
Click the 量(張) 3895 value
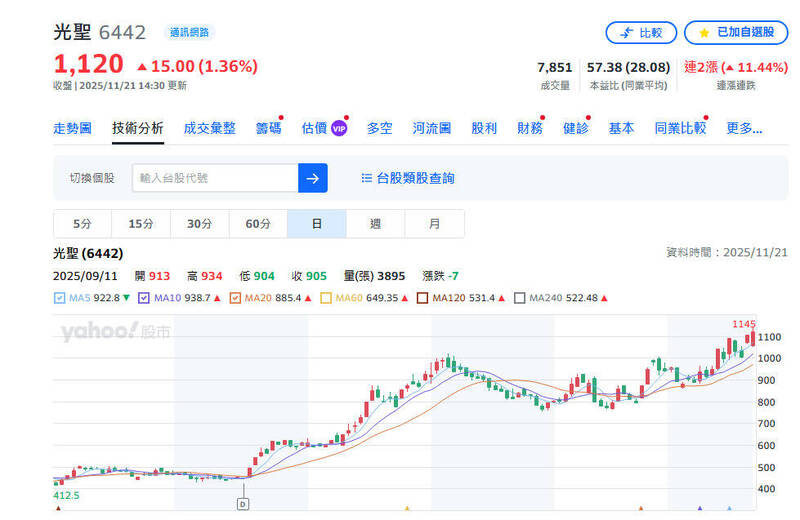374,276
